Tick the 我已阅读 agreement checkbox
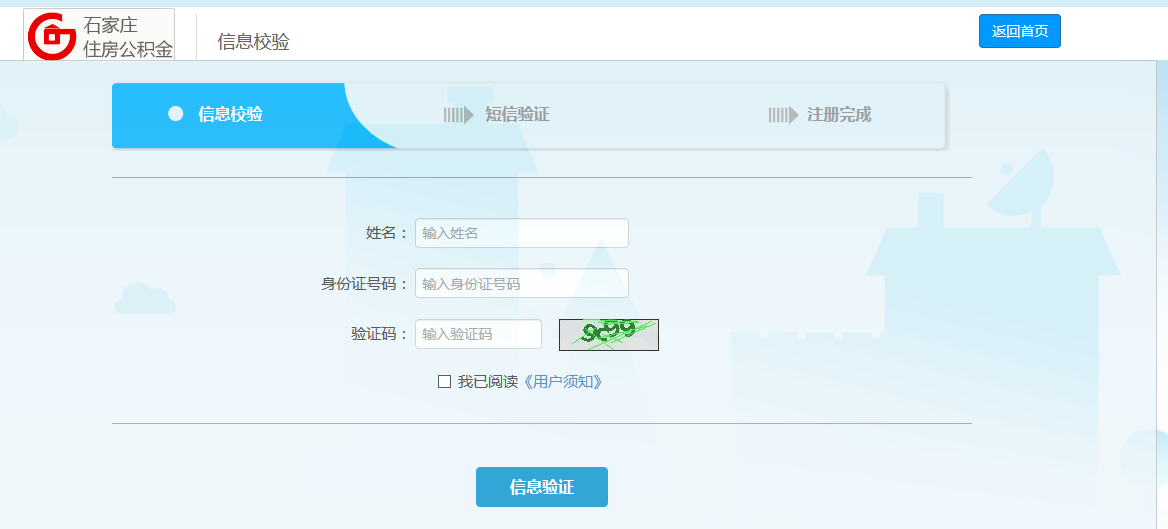Viewport: 1168px width, 529px height. click(444, 382)
